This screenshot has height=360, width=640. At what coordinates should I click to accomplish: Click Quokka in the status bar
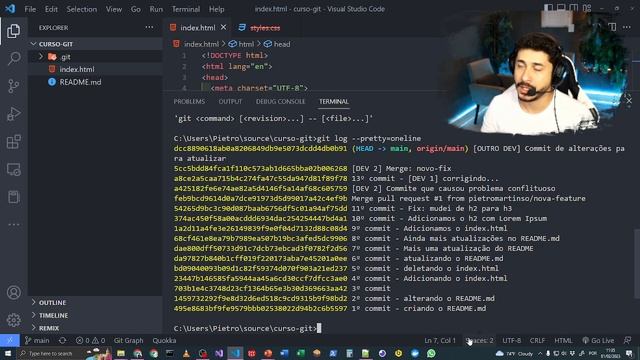[x=164, y=340]
